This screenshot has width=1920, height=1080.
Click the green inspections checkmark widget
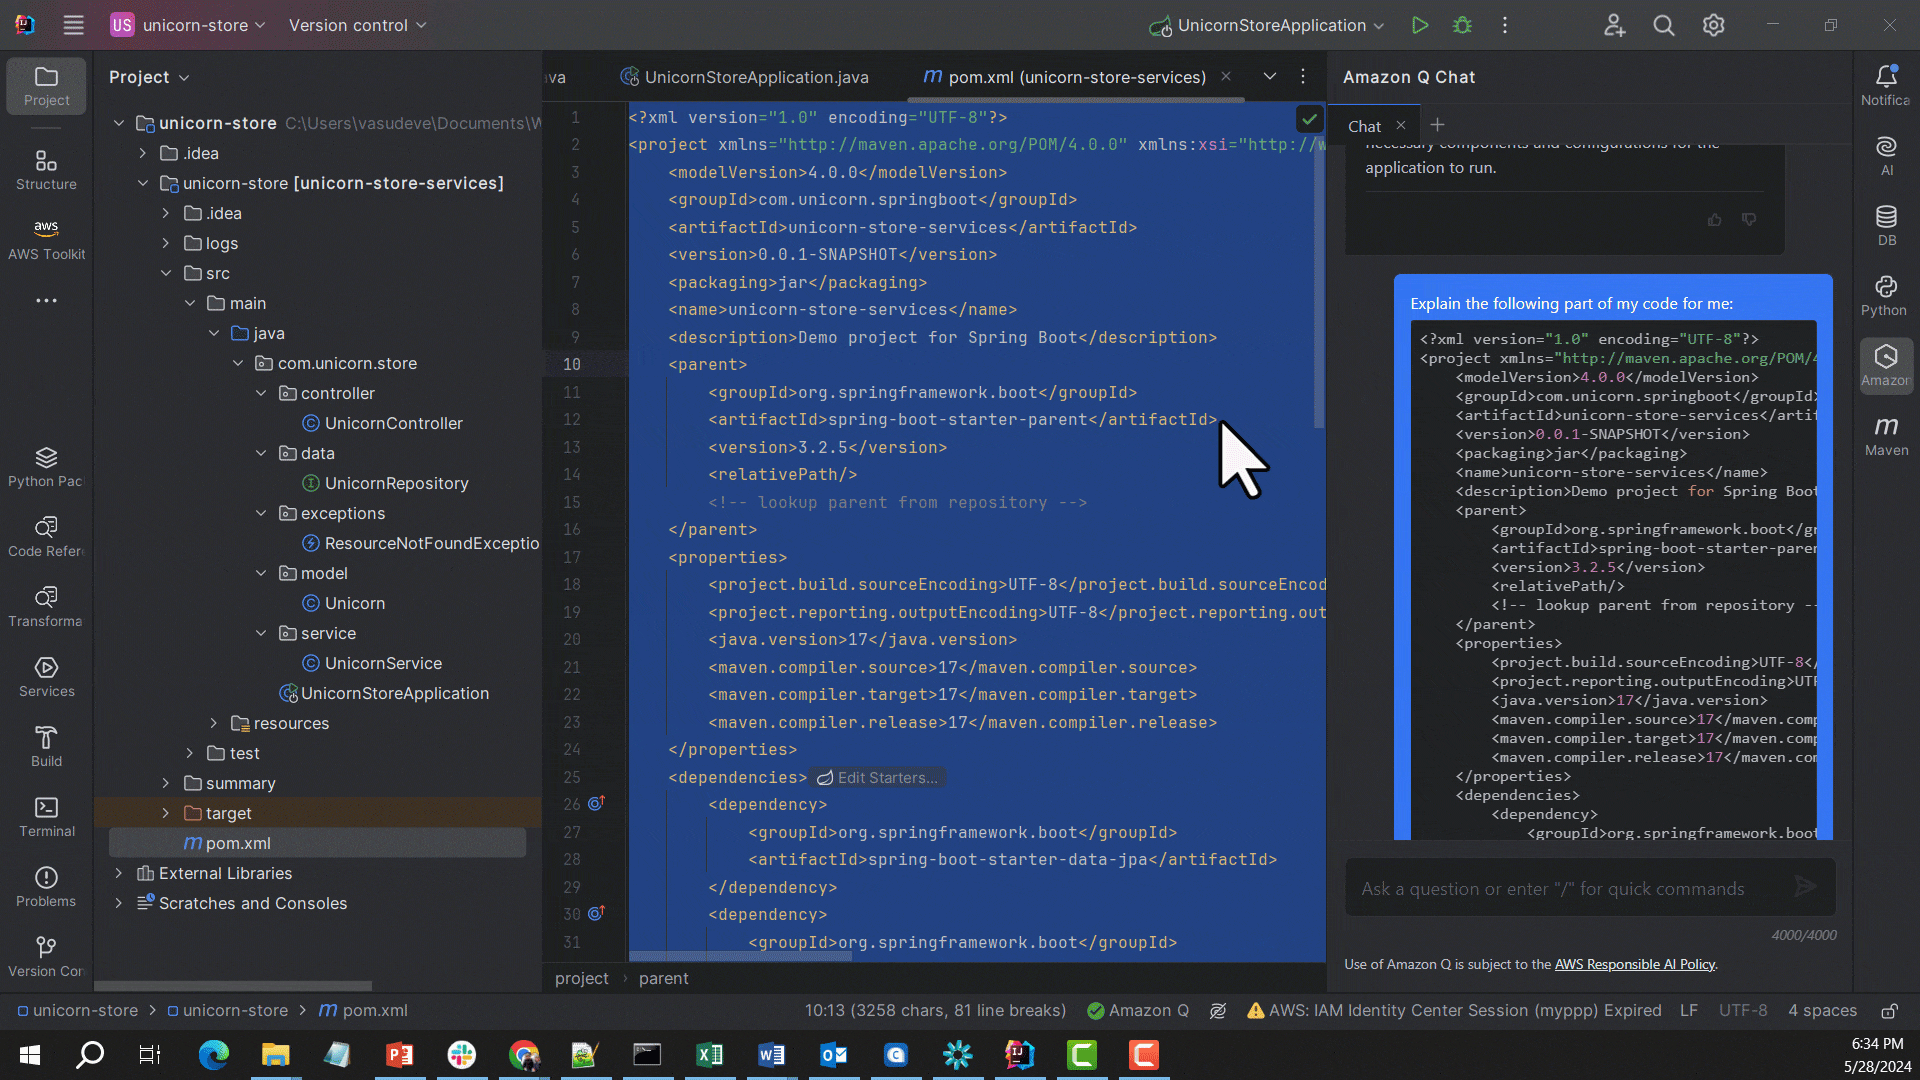pyautogui.click(x=1309, y=118)
